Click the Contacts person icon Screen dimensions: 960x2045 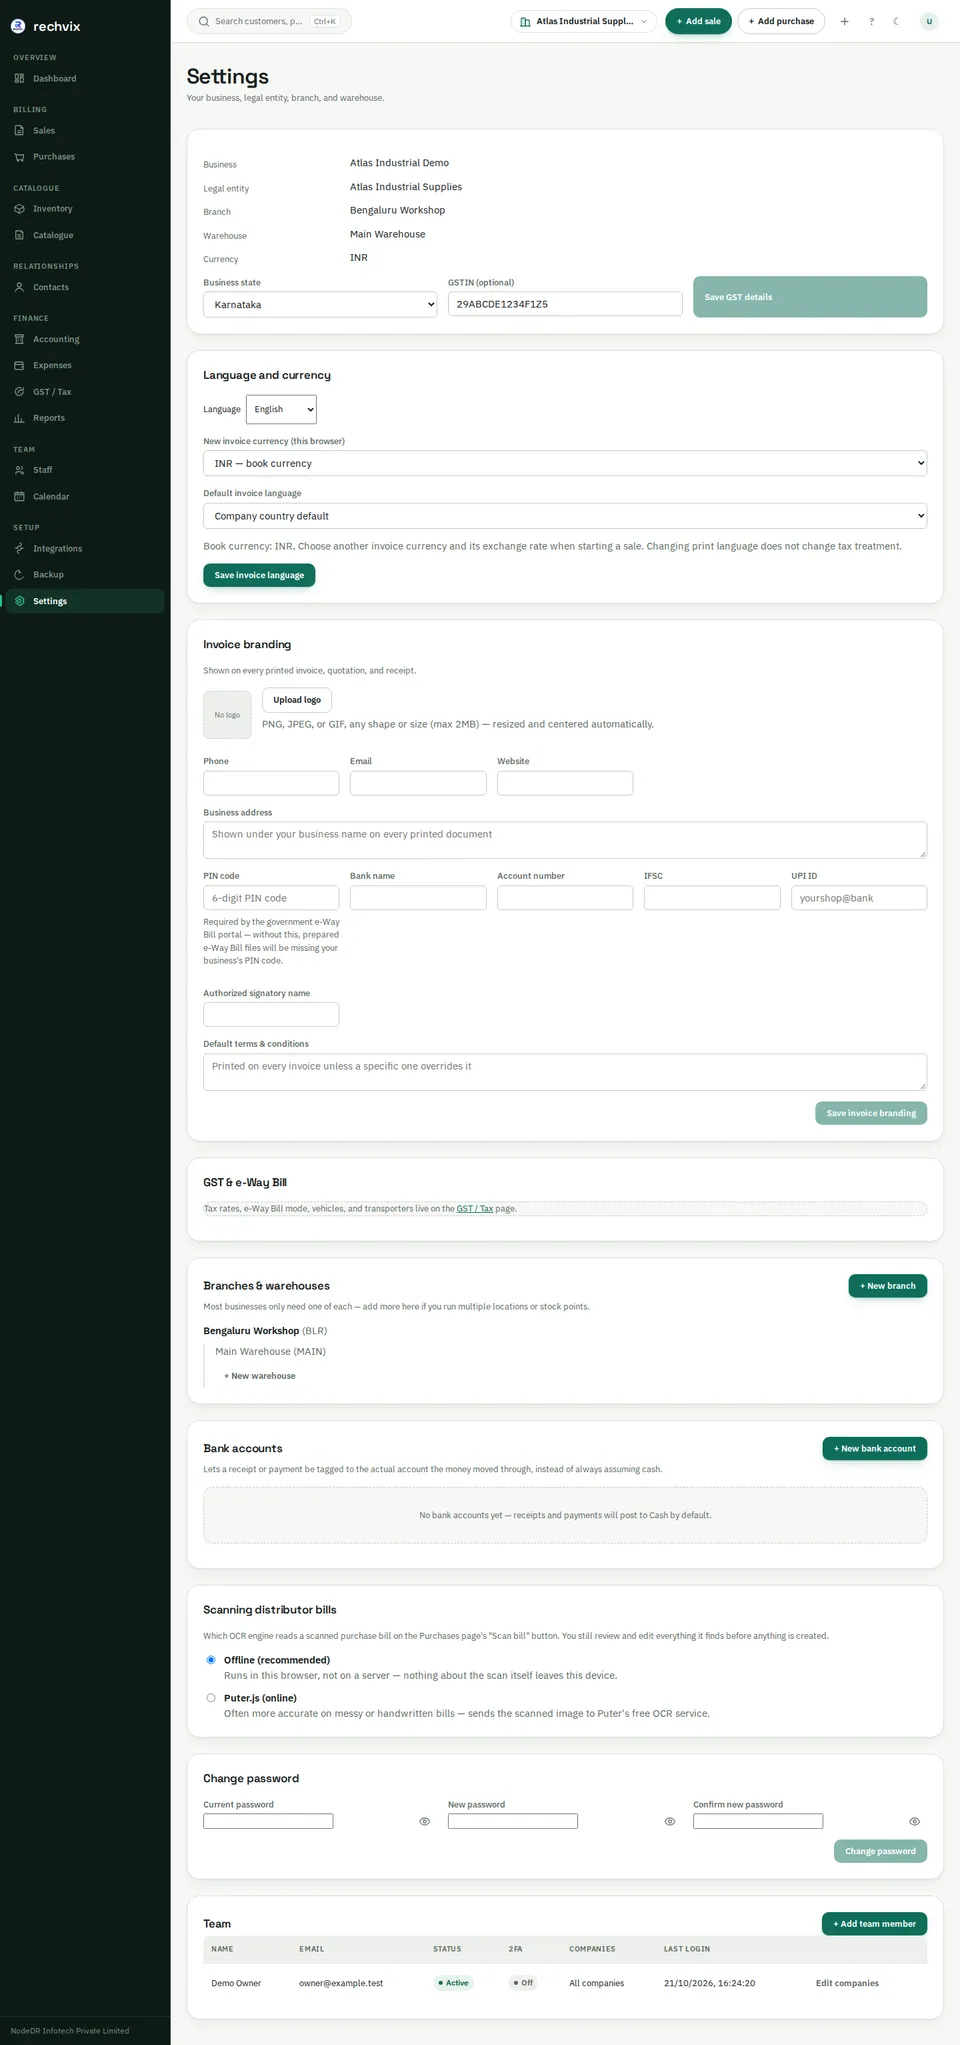coord(19,287)
